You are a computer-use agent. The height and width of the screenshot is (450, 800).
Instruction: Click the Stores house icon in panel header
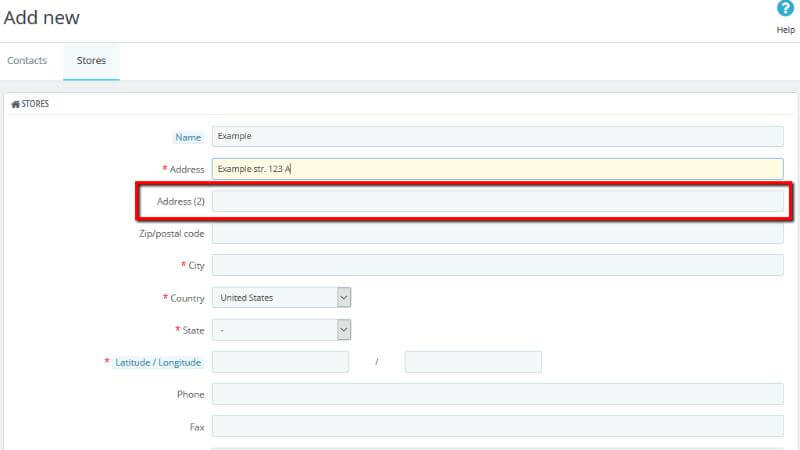pyautogui.click(x=15, y=104)
